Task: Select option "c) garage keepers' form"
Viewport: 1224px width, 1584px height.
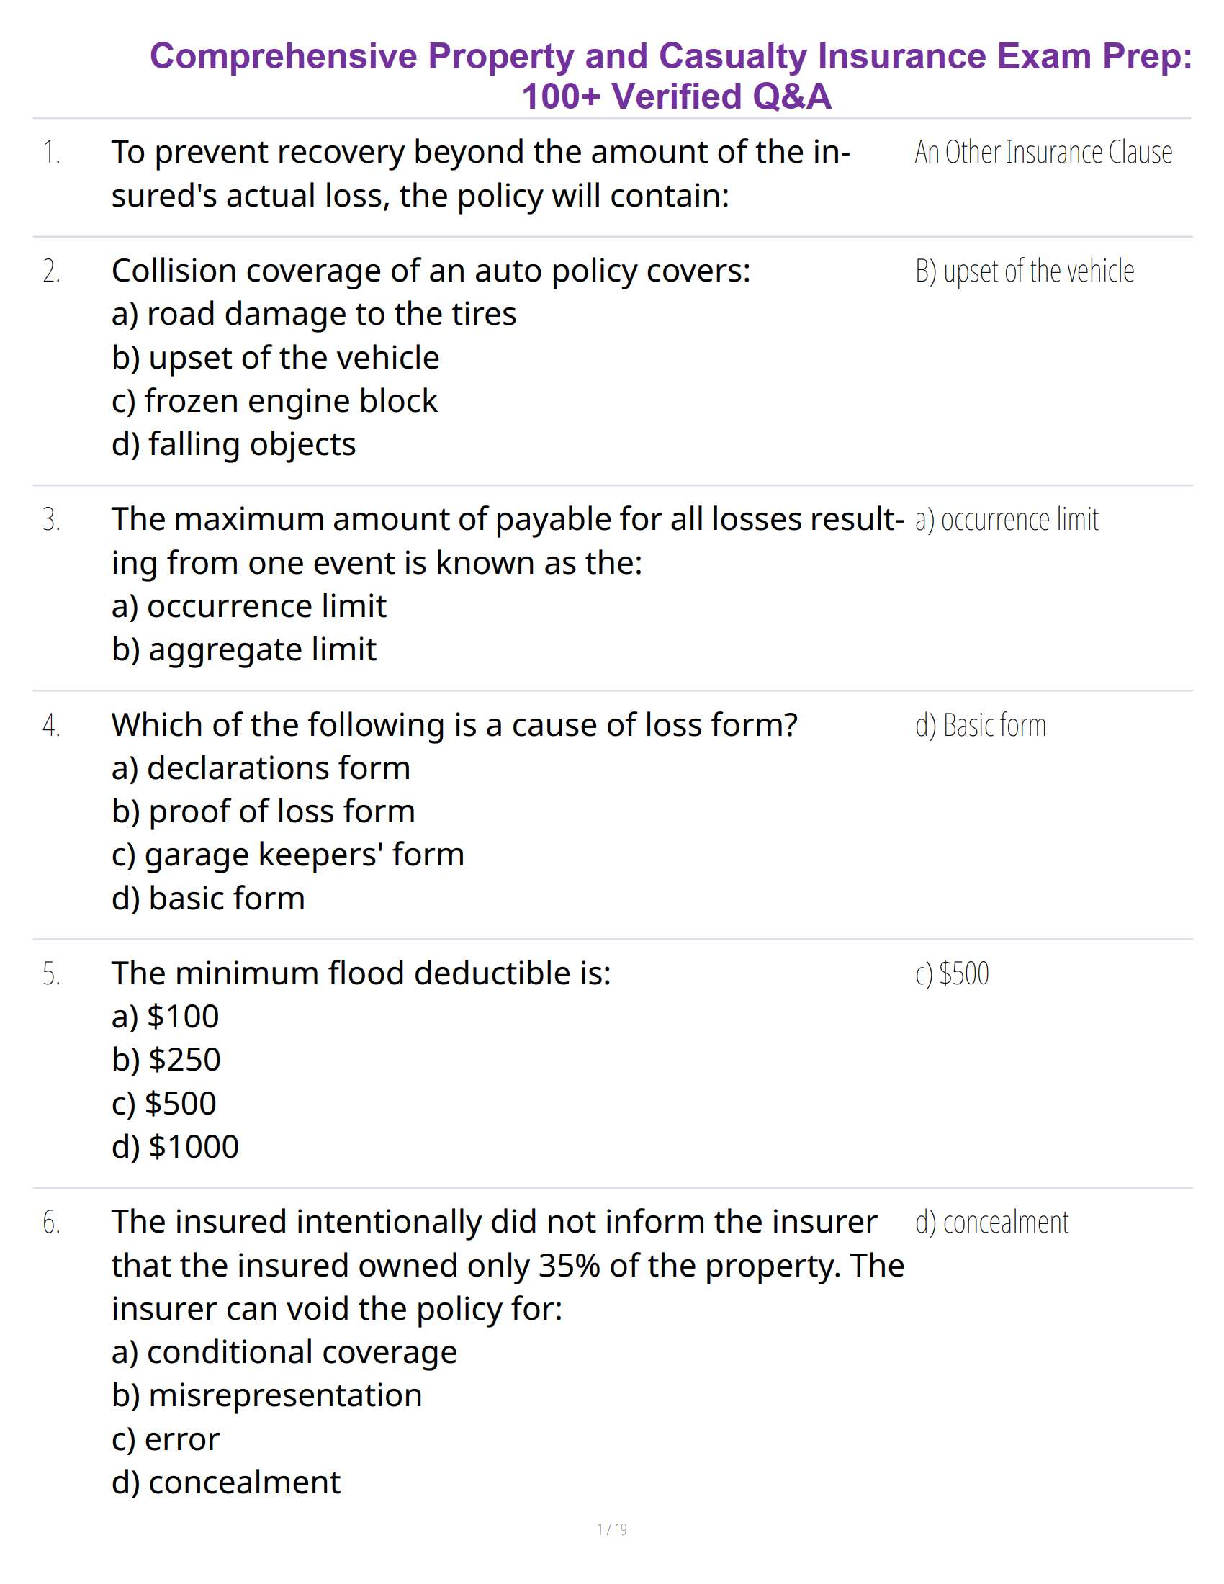Action: tap(288, 855)
